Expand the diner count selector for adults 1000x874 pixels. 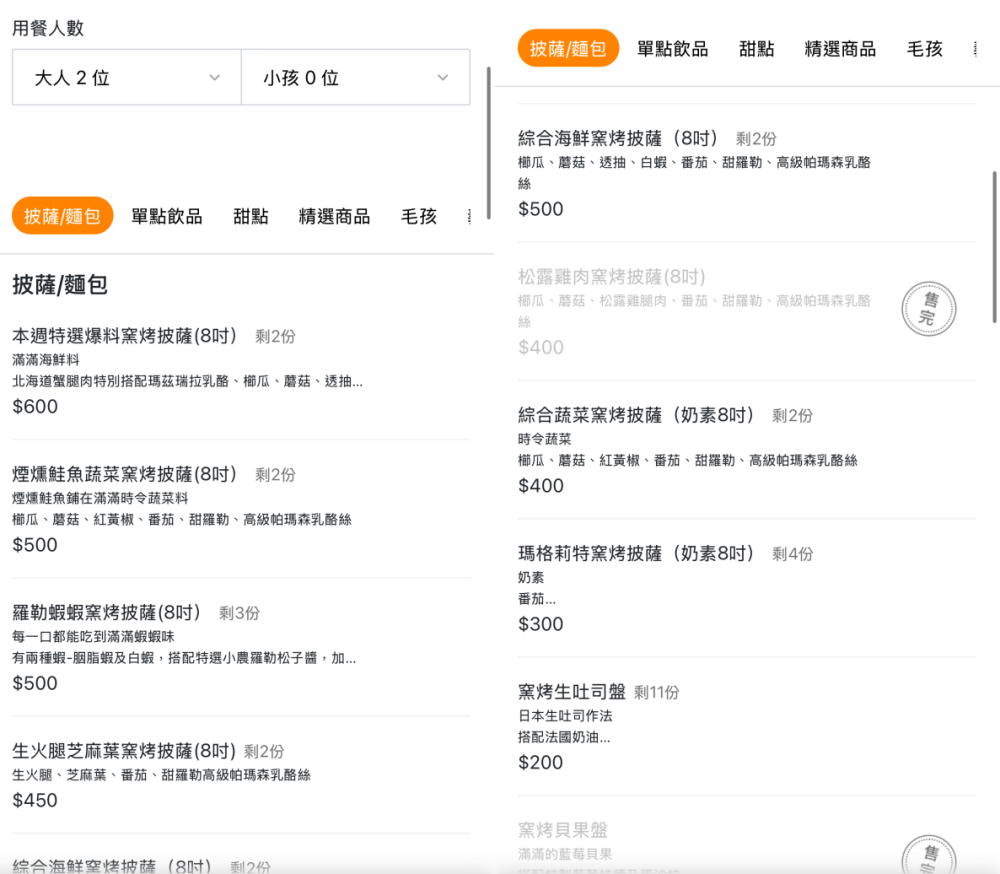pos(125,77)
